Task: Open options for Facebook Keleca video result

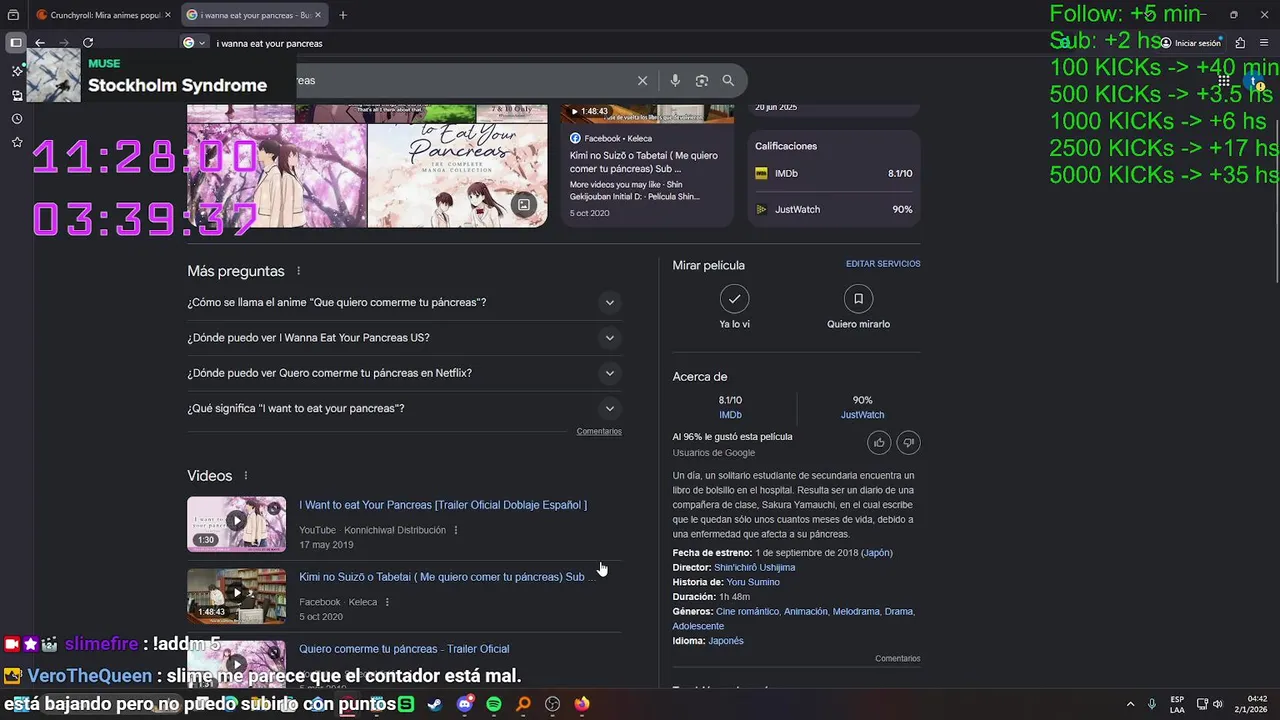Action: 387,602
